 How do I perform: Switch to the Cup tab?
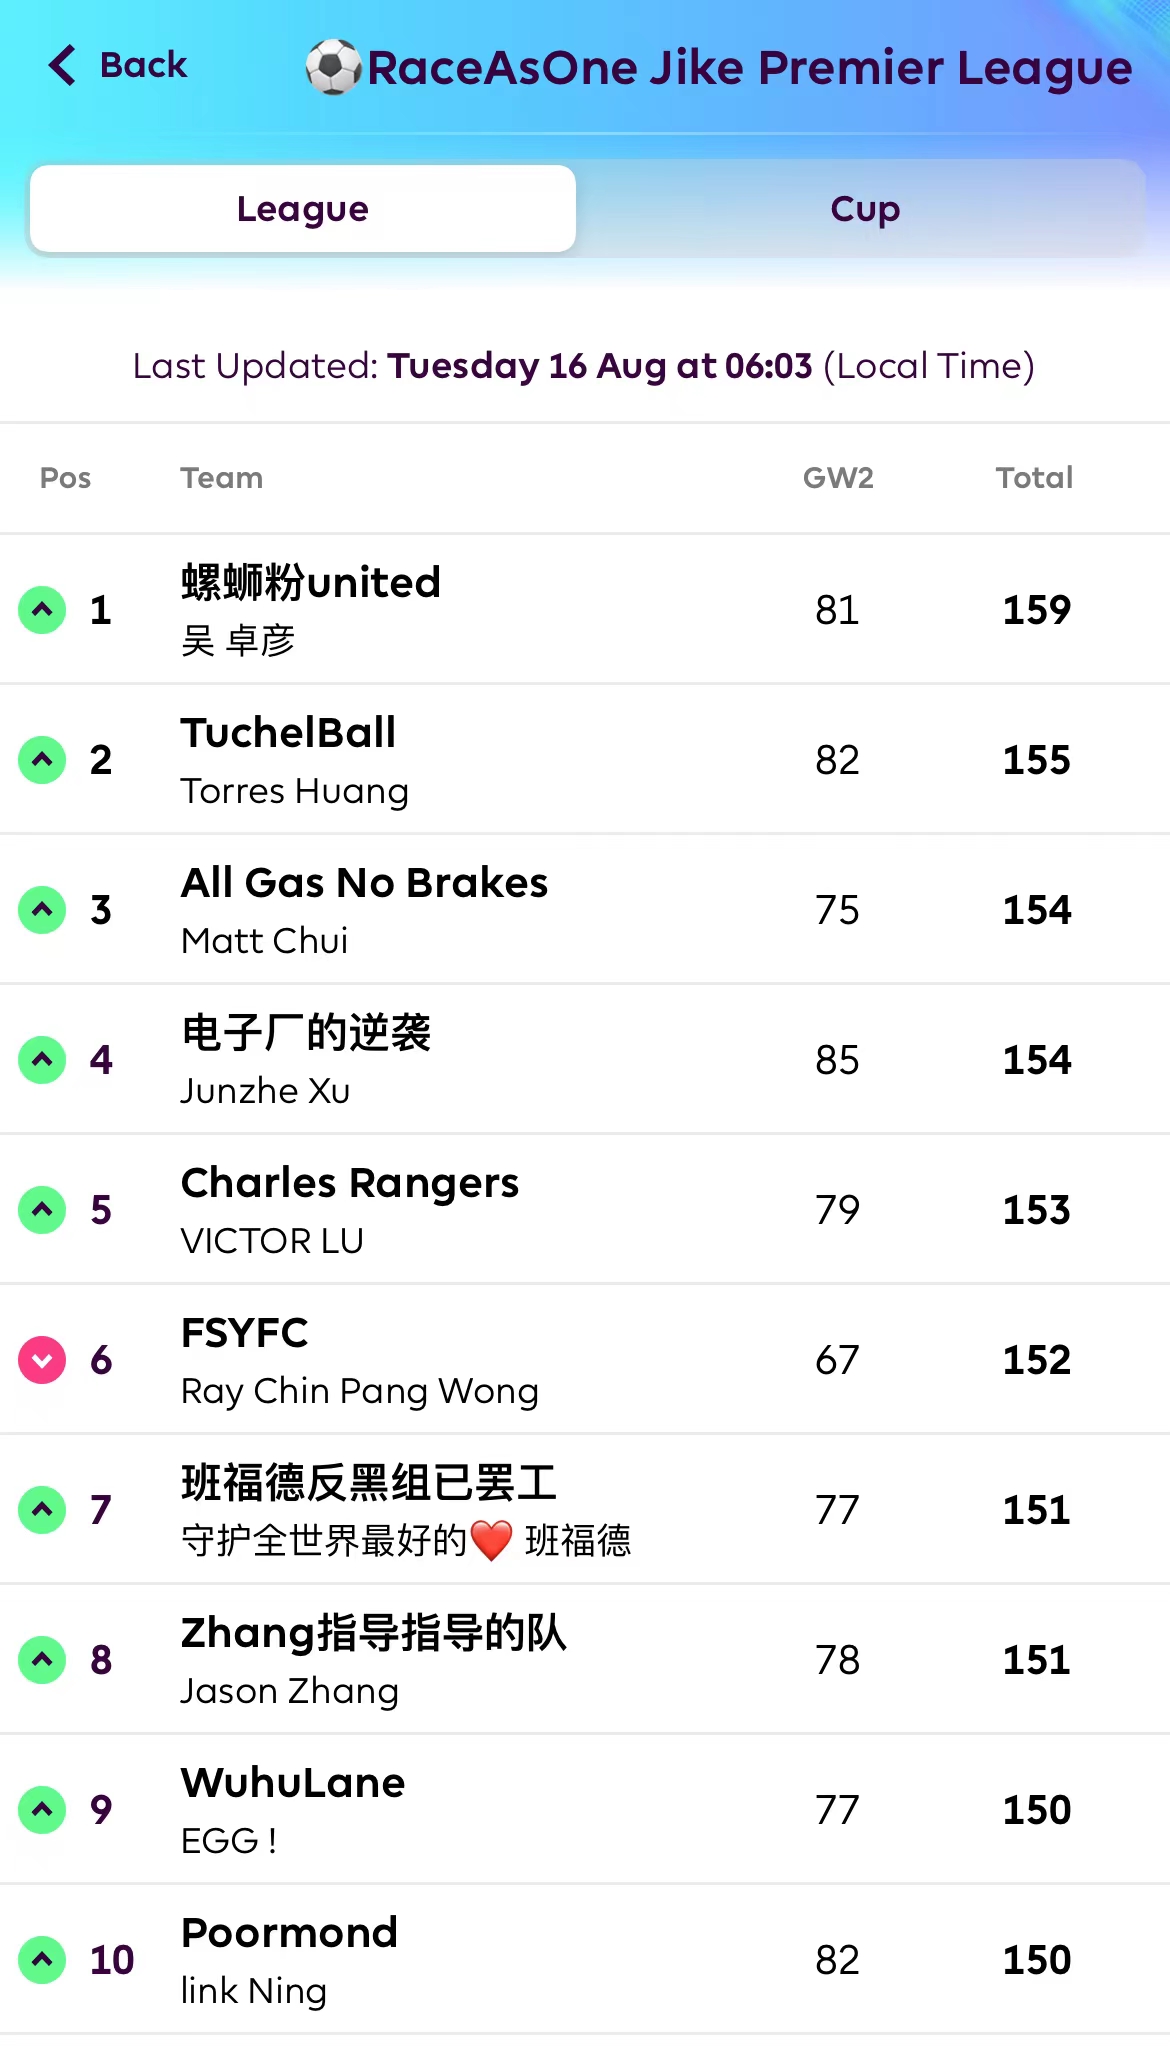[x=865, y=209]
